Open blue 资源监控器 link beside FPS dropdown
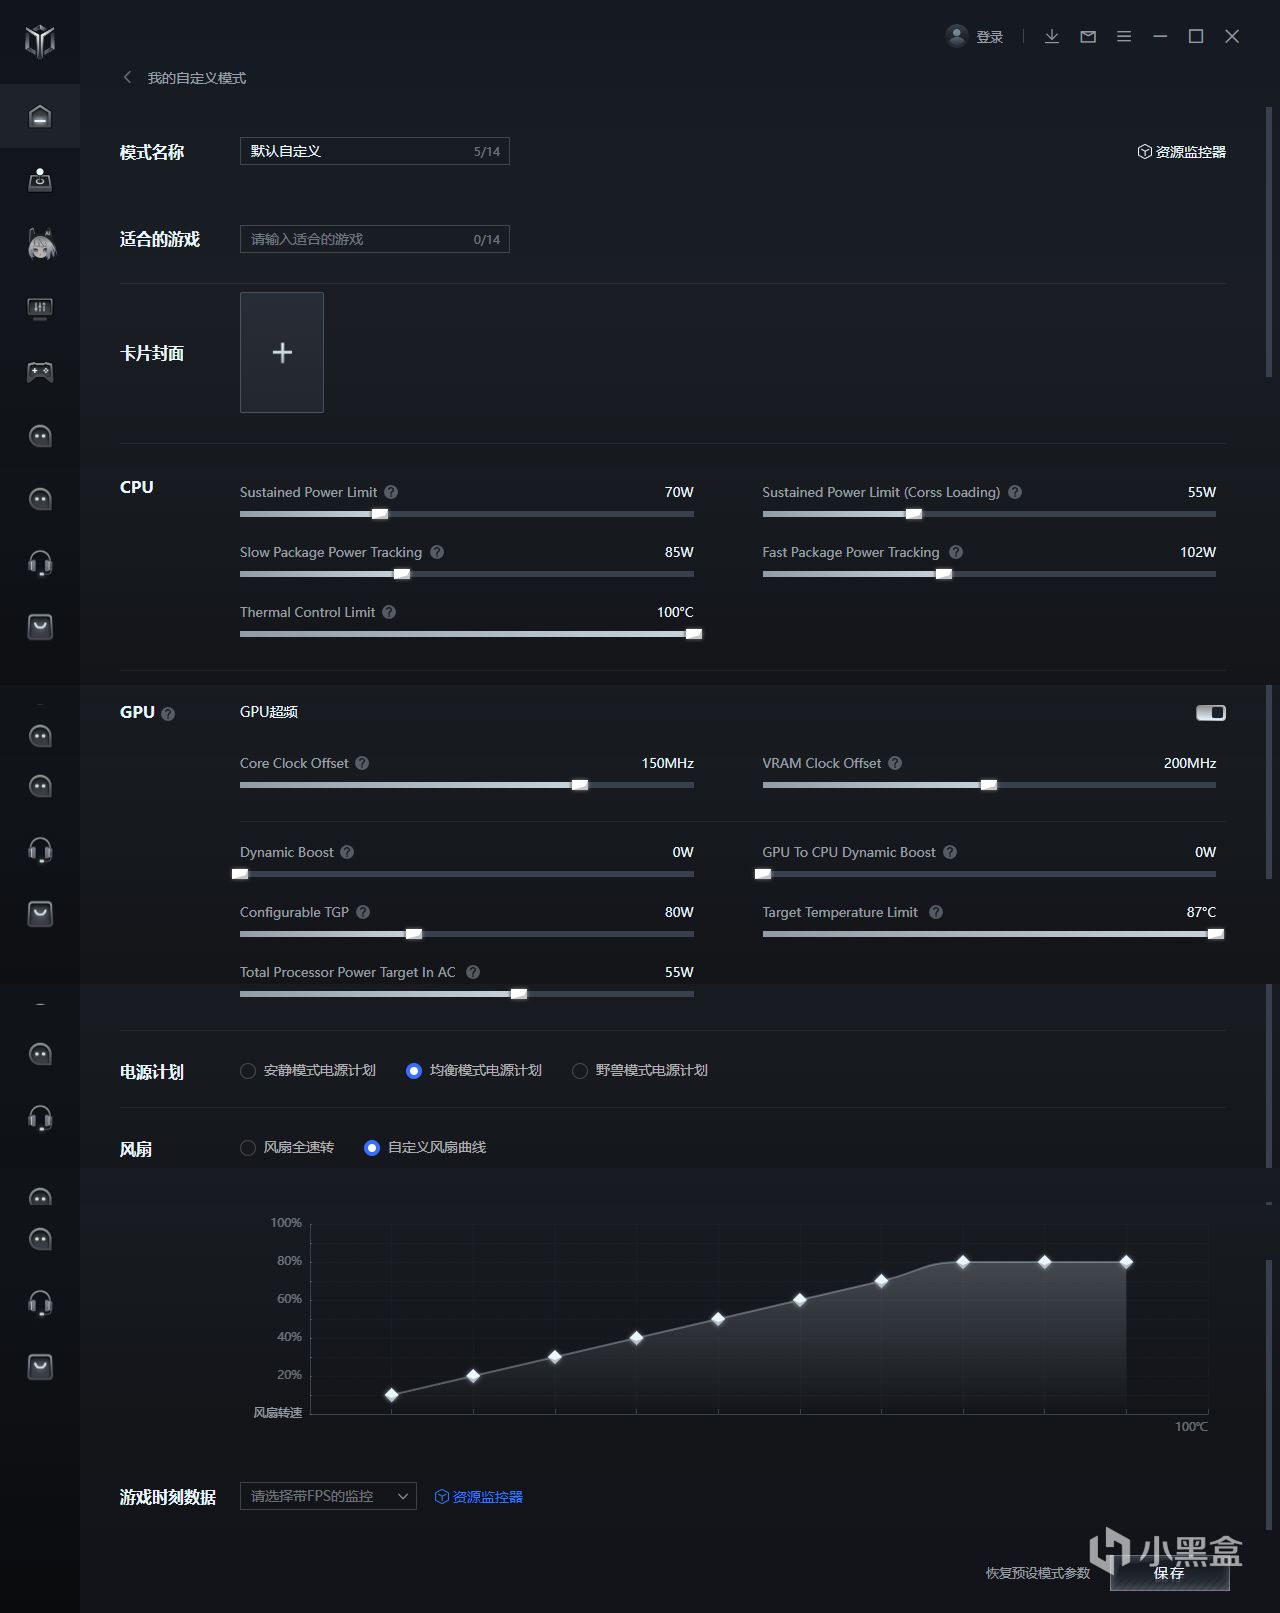This screenshot has height=1613, width=1280. pyautogui.click(x=479, y=1497)
